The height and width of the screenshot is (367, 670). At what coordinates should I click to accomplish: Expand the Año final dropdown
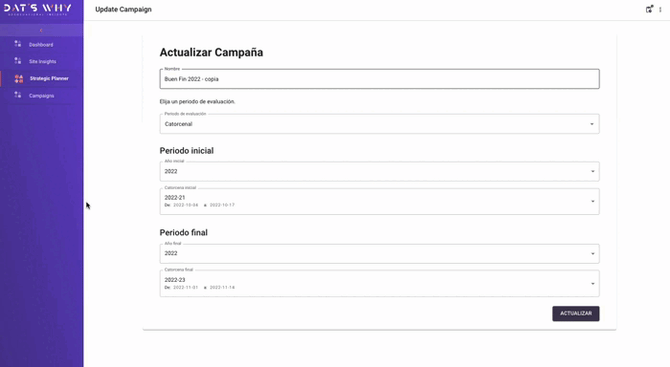[379, 253]
